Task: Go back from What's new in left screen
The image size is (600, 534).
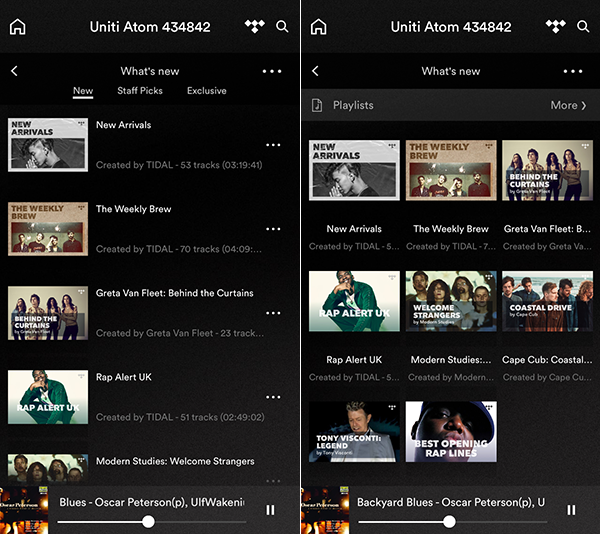Action: [x=15, y=71]
